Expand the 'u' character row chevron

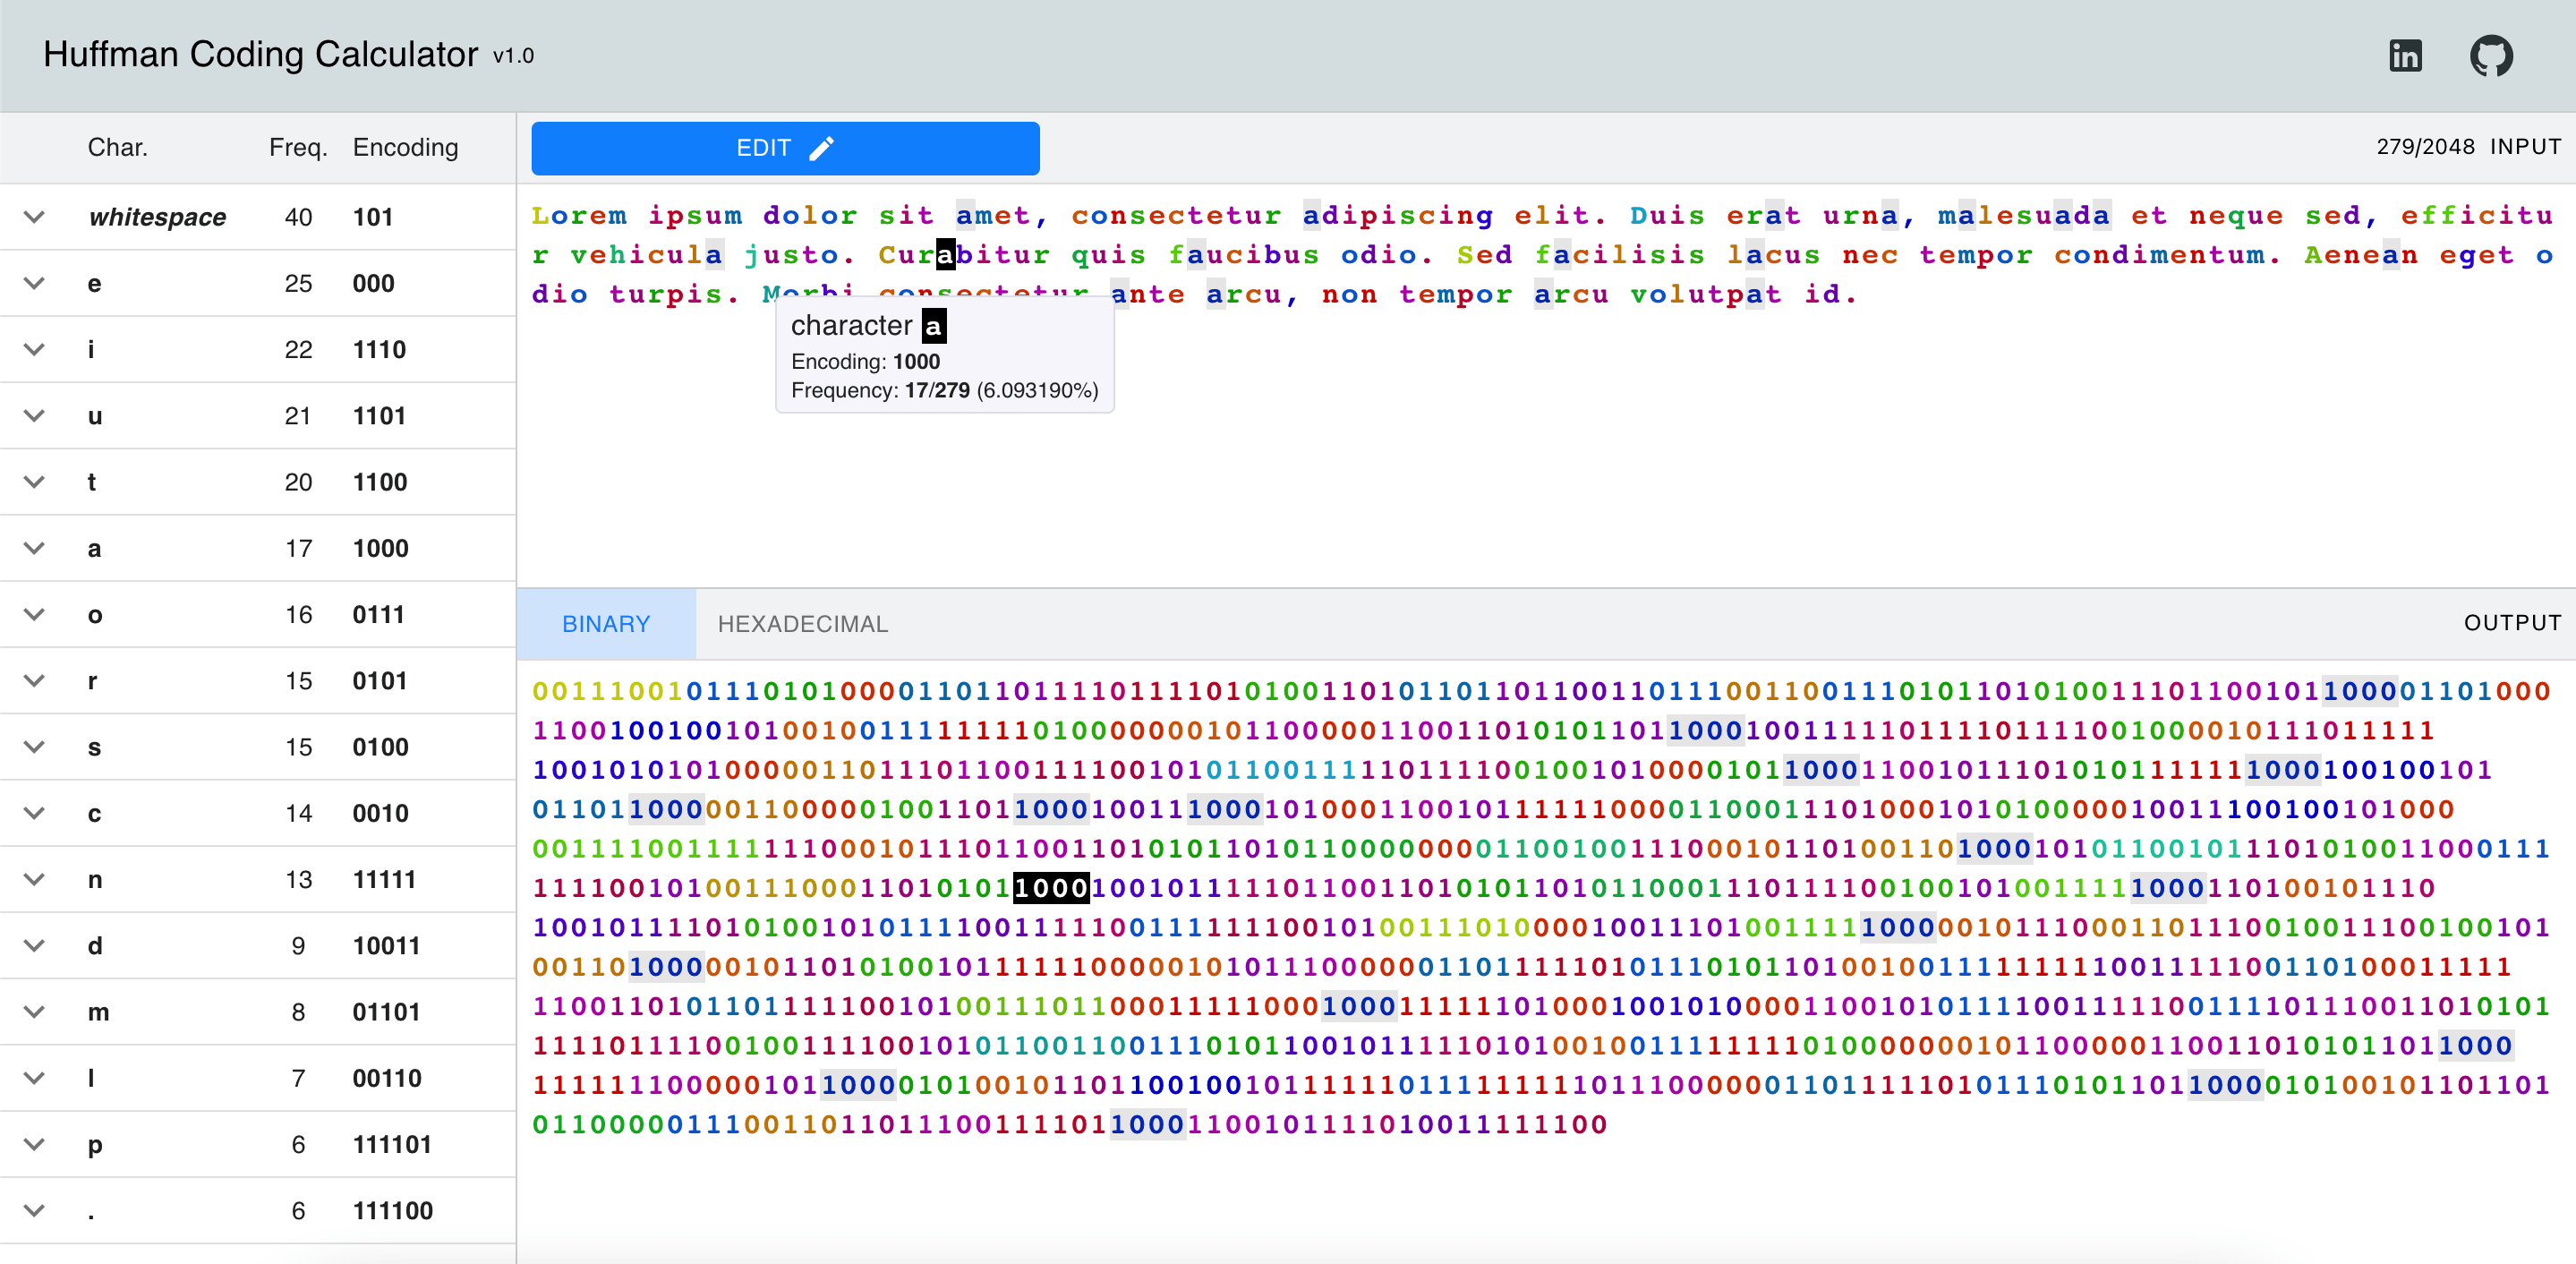point(34,415)
